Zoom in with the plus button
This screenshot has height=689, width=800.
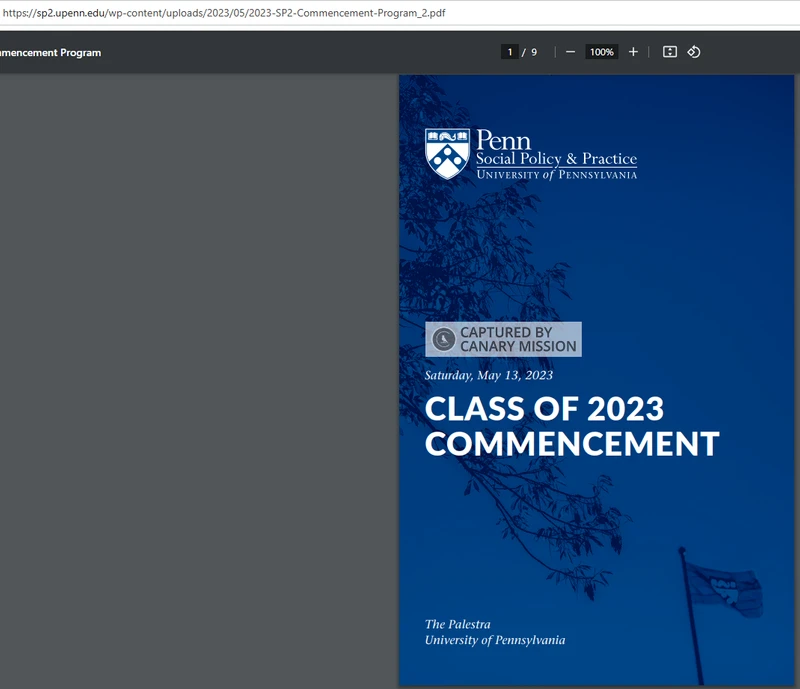633,52
